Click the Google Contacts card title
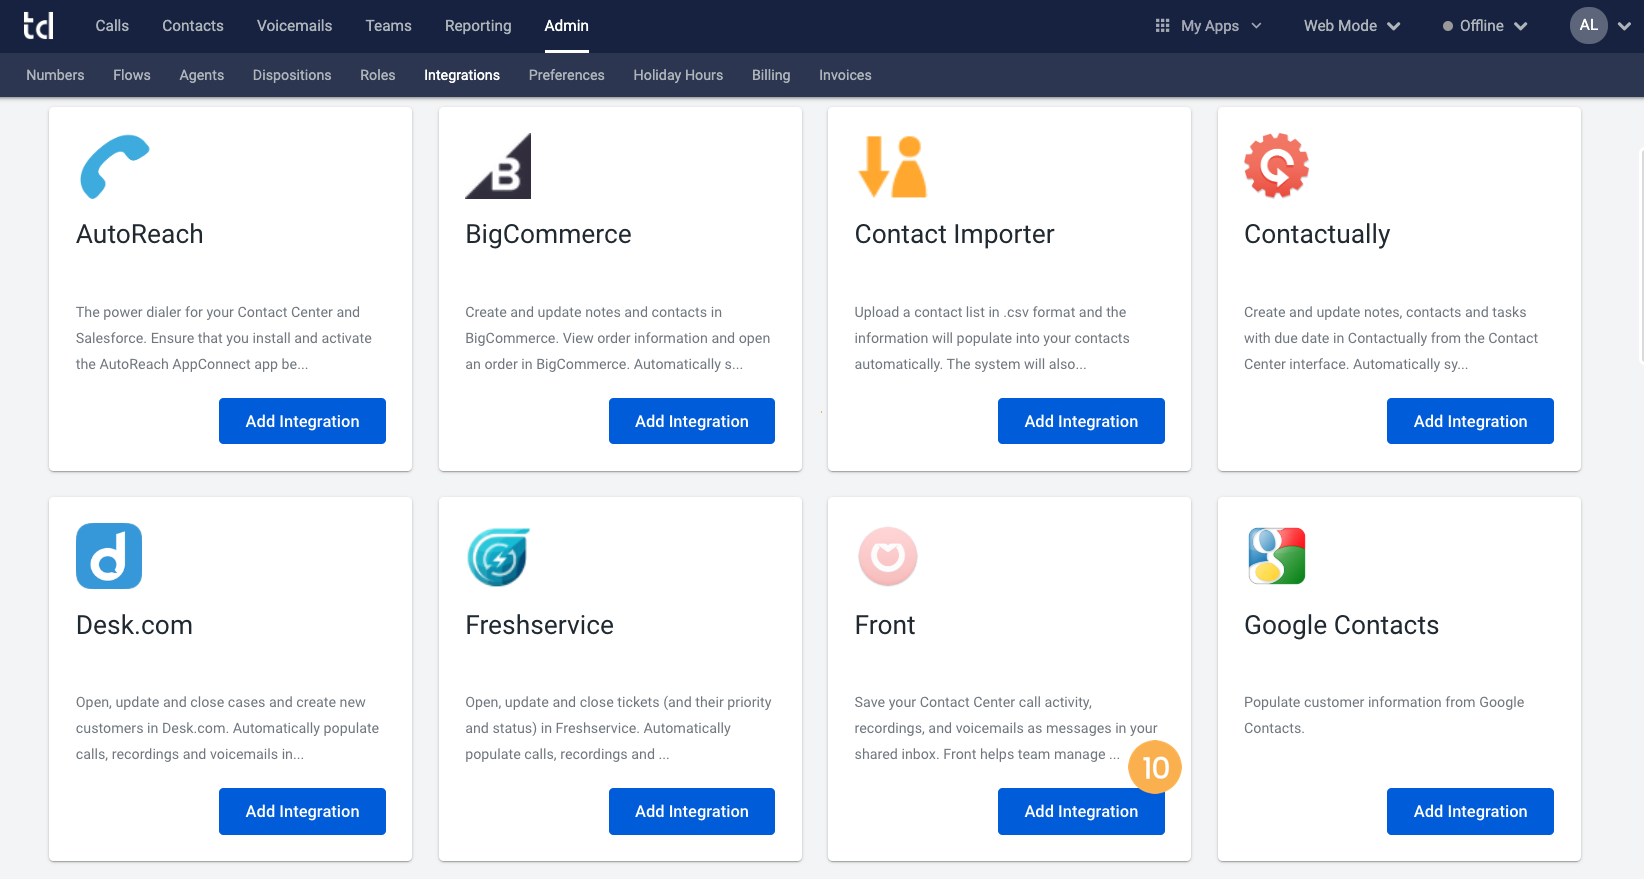Image resolution: width=1644 pixels, height=879 pixels. pos(1341,626)
